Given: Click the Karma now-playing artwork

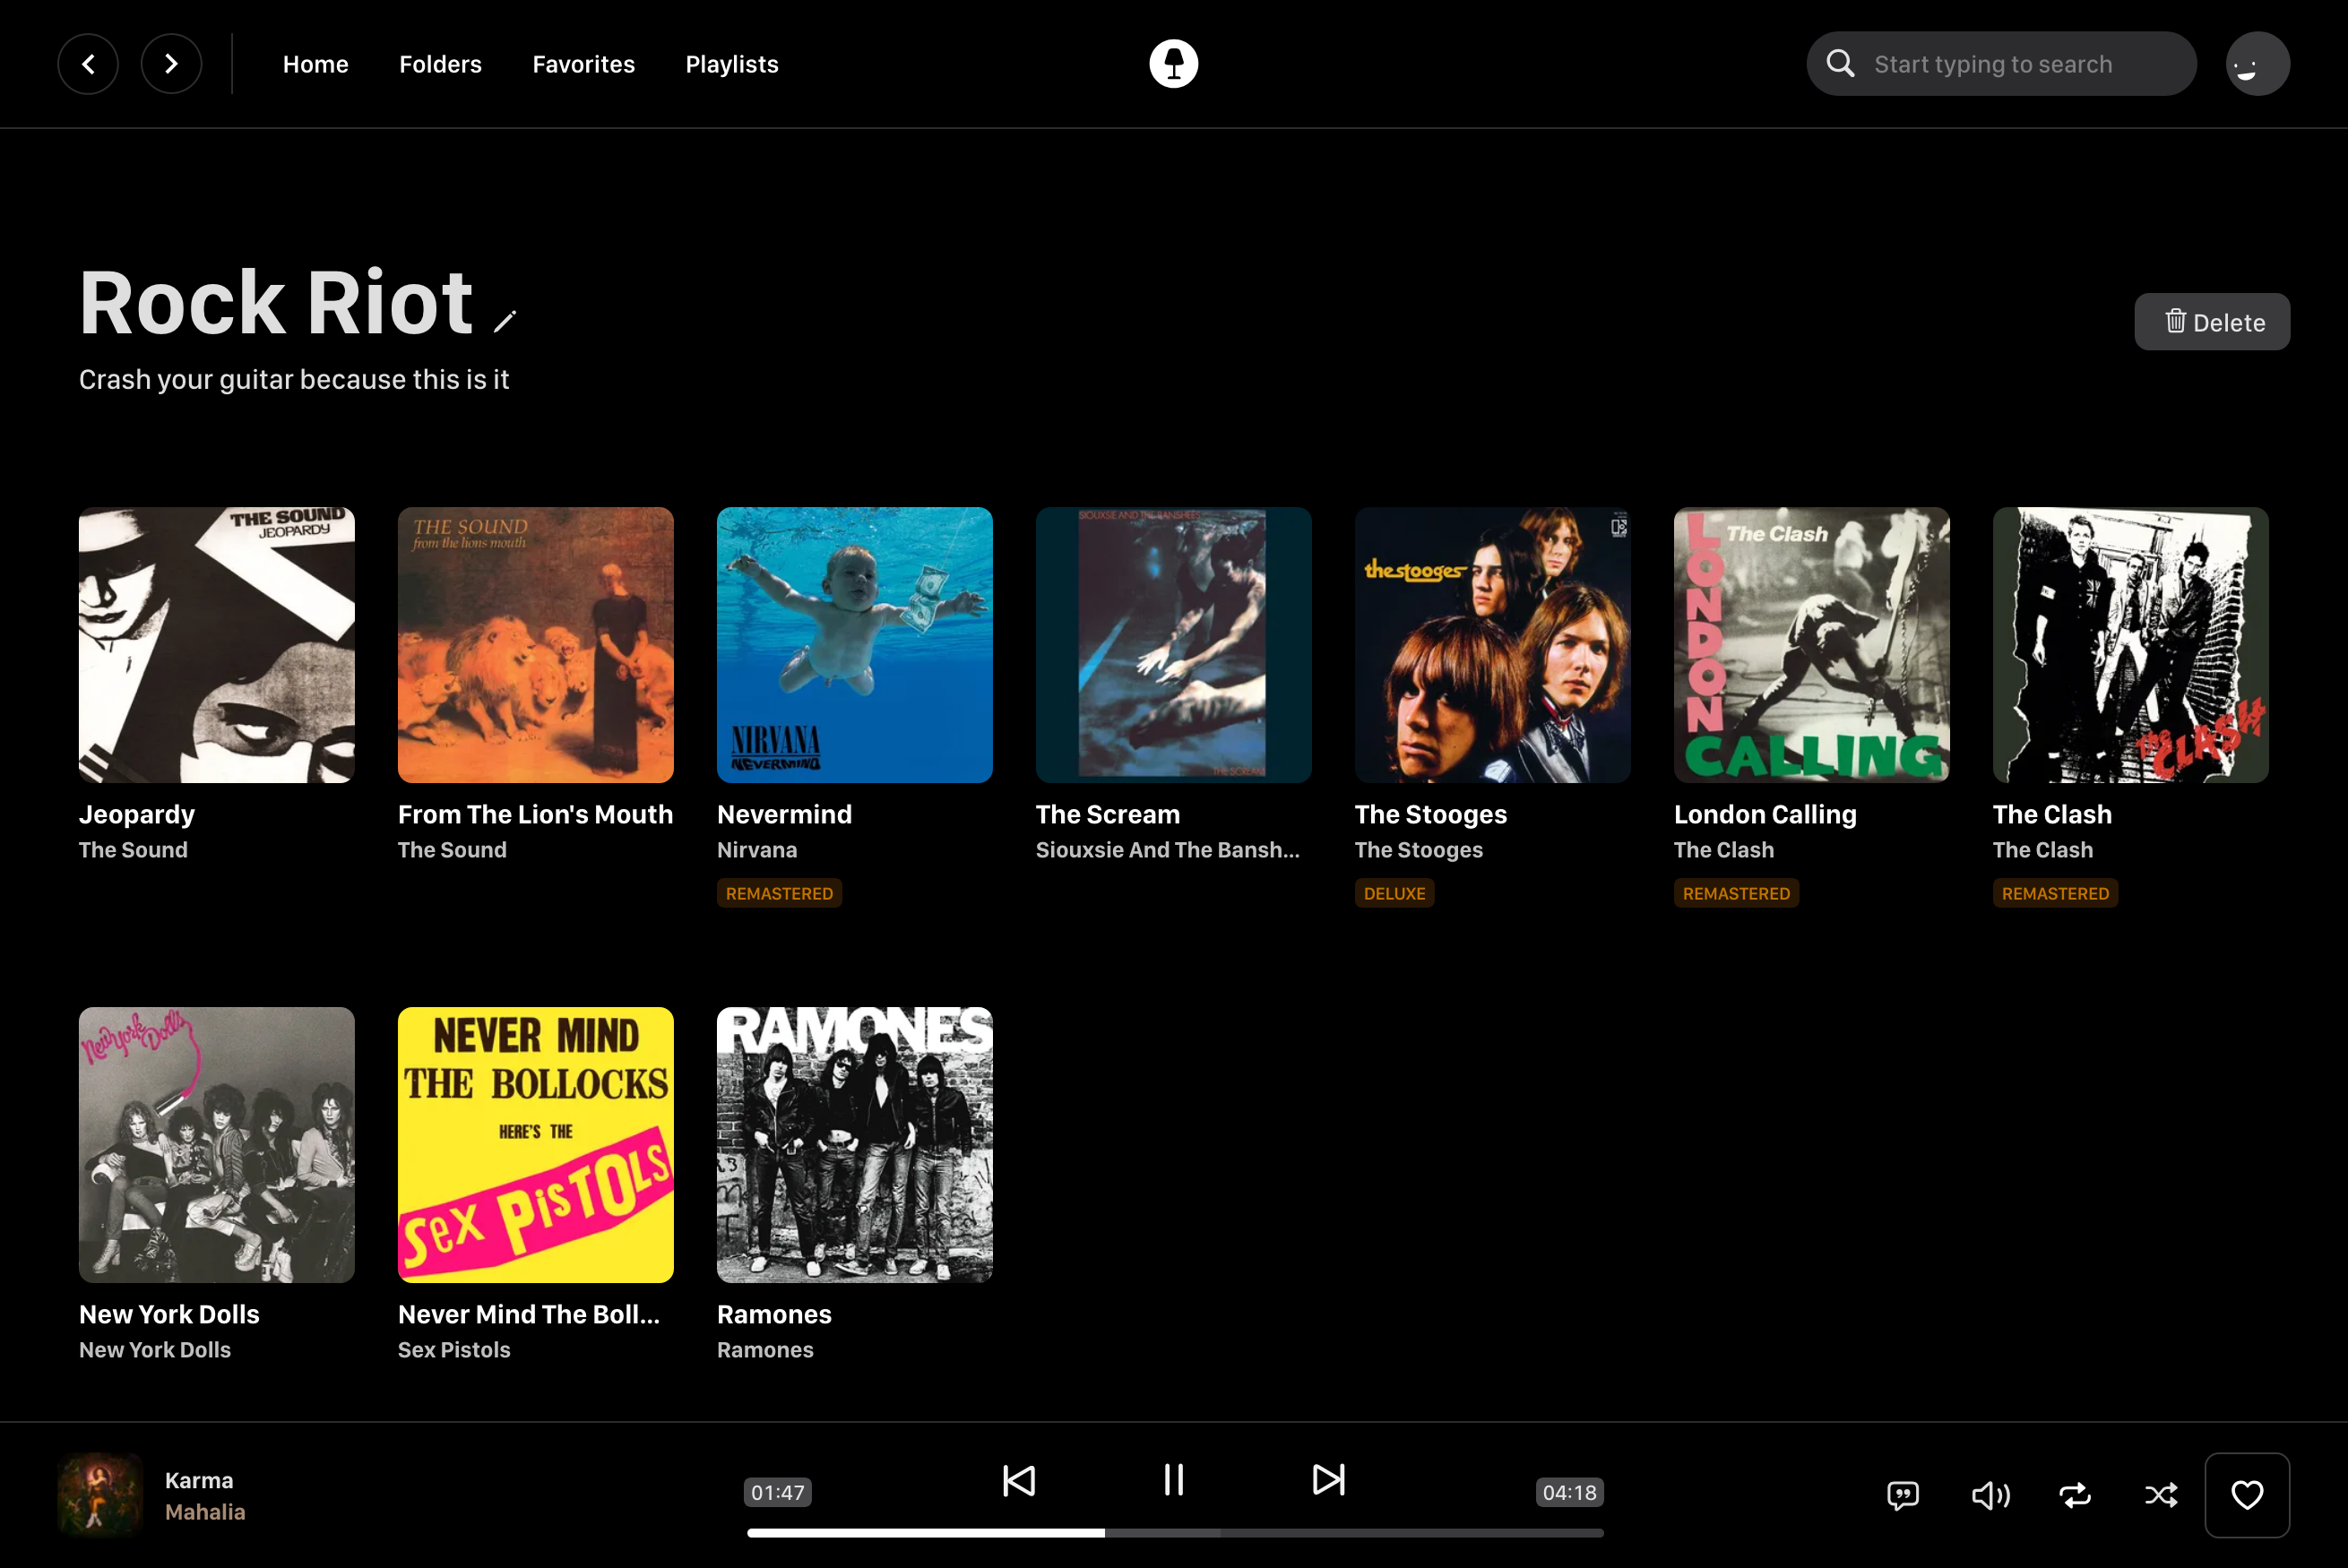Looking at the screenshot, I should 99,1495.
